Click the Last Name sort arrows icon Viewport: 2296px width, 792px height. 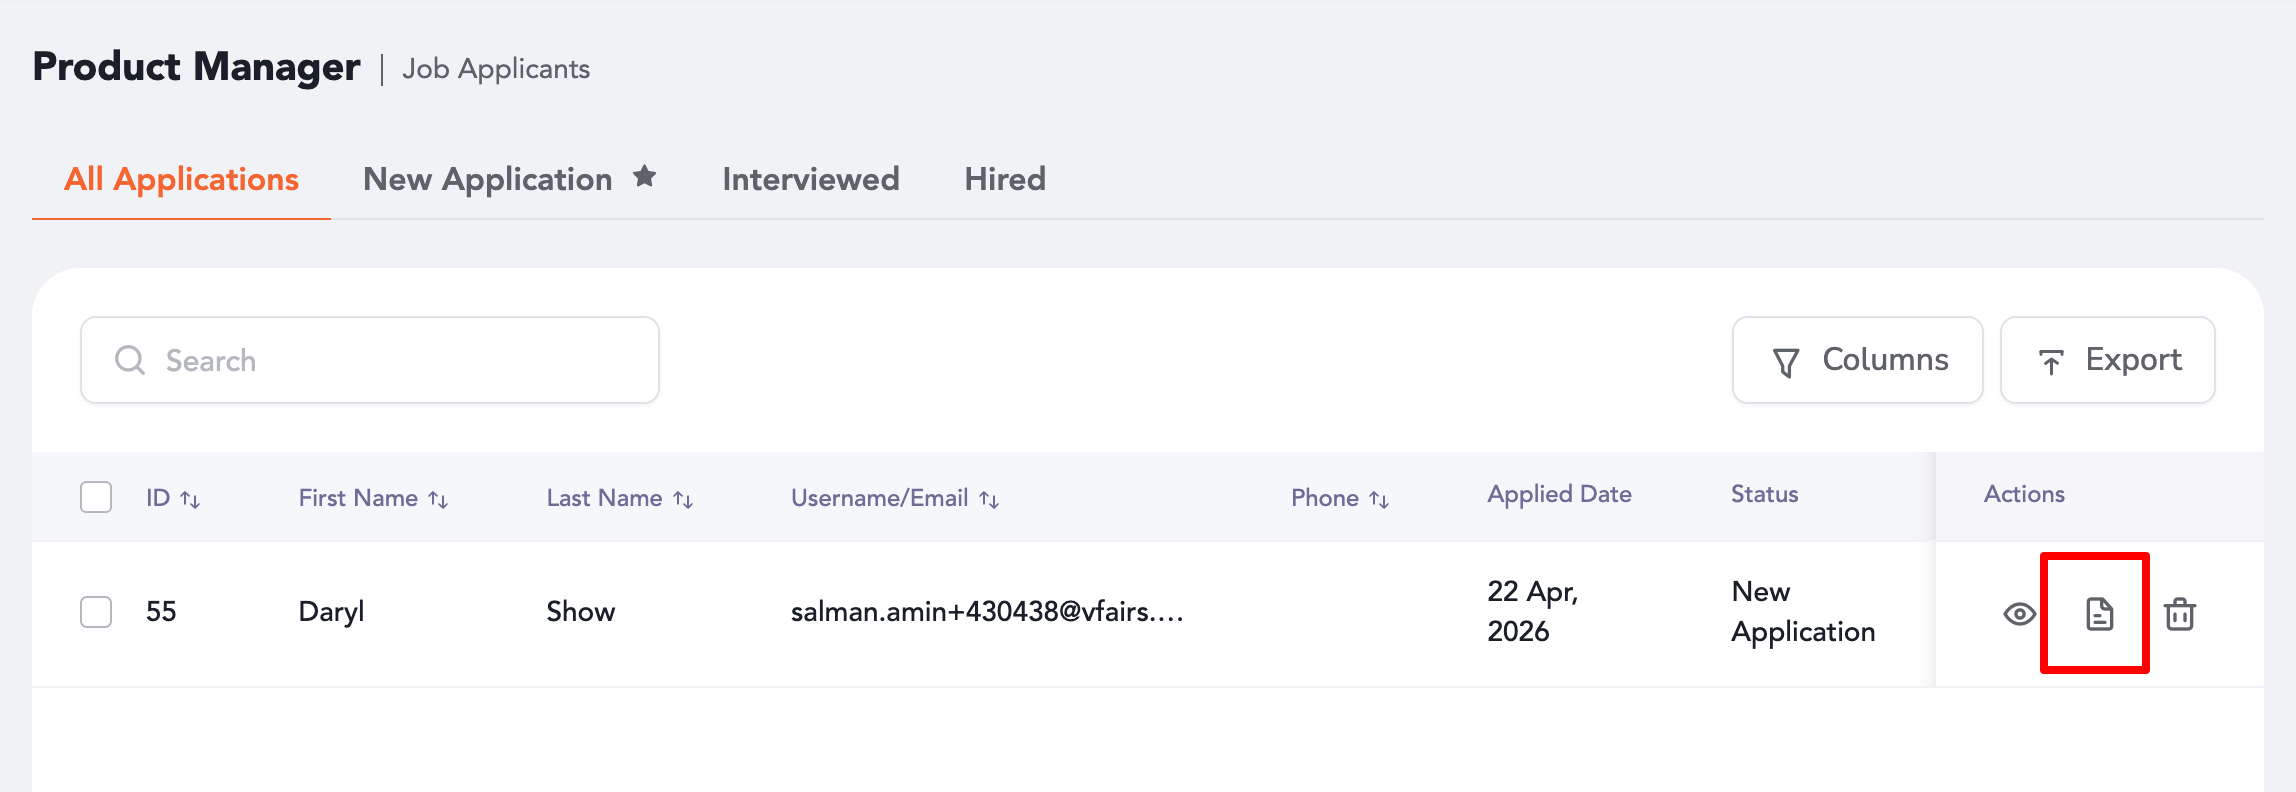pos(683,499)
